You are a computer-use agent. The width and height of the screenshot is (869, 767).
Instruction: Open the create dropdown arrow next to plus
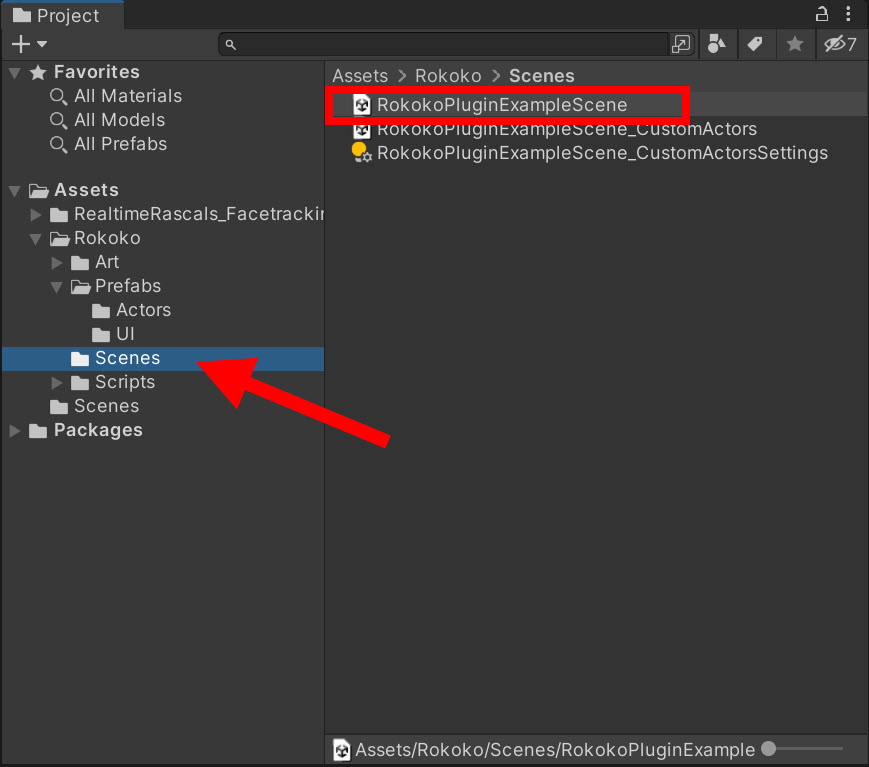(42, 44)
